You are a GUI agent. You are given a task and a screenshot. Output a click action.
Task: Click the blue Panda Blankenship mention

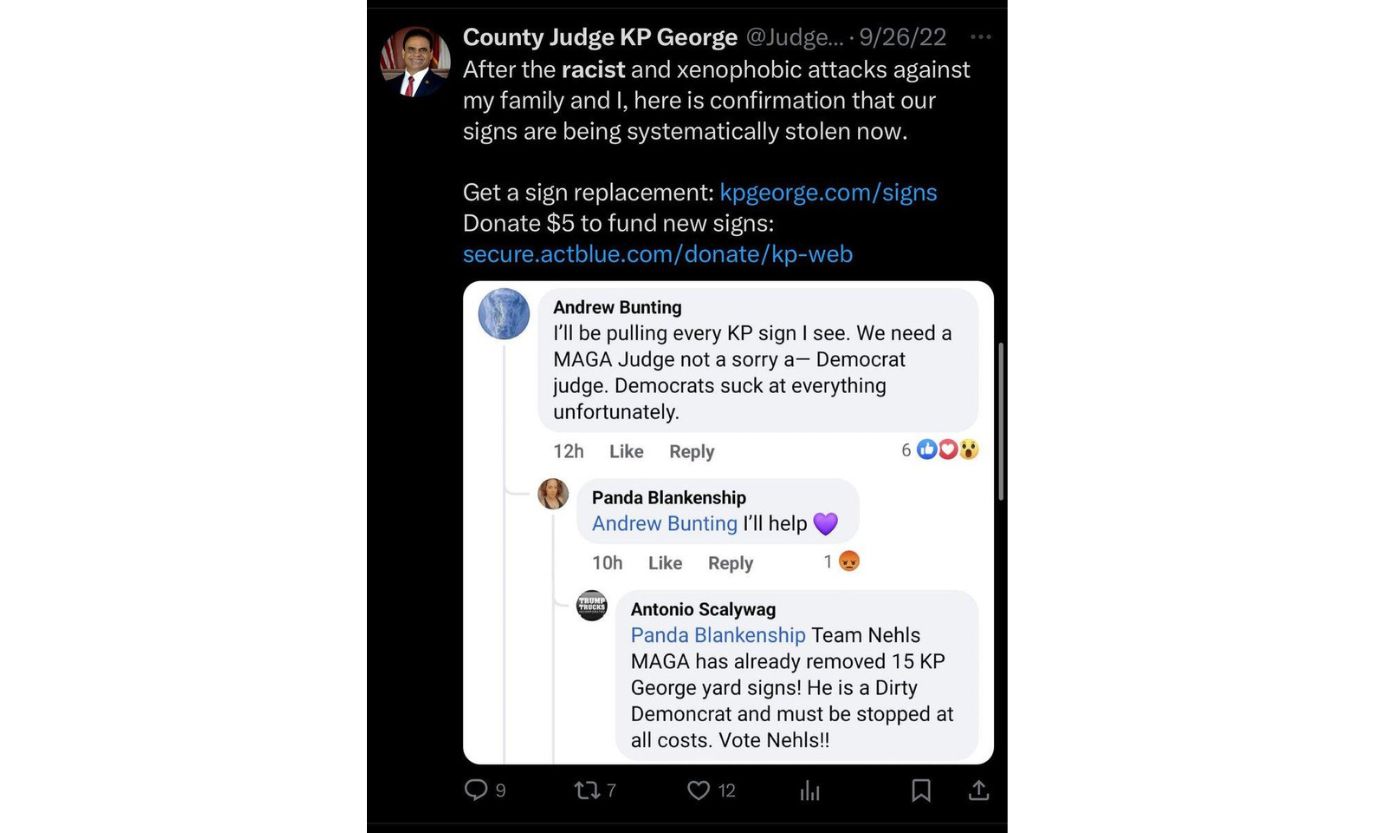click(717, 635)
